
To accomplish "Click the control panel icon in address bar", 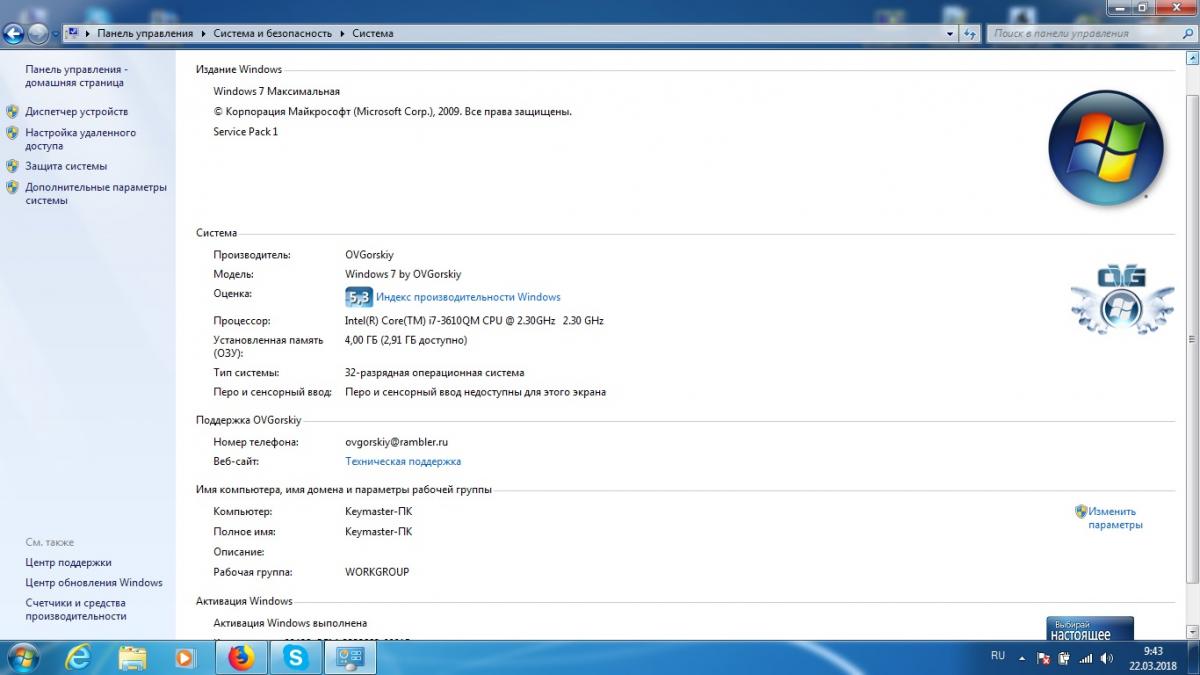I will click(74, 33).
